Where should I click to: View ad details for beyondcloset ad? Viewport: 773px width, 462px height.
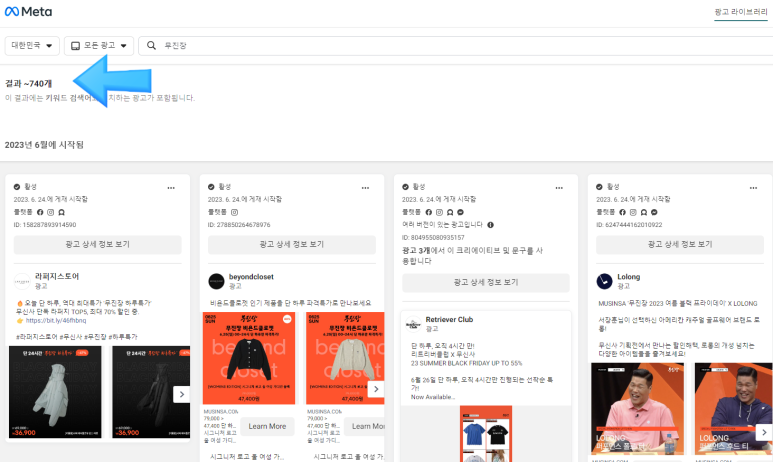pos(292,245)
